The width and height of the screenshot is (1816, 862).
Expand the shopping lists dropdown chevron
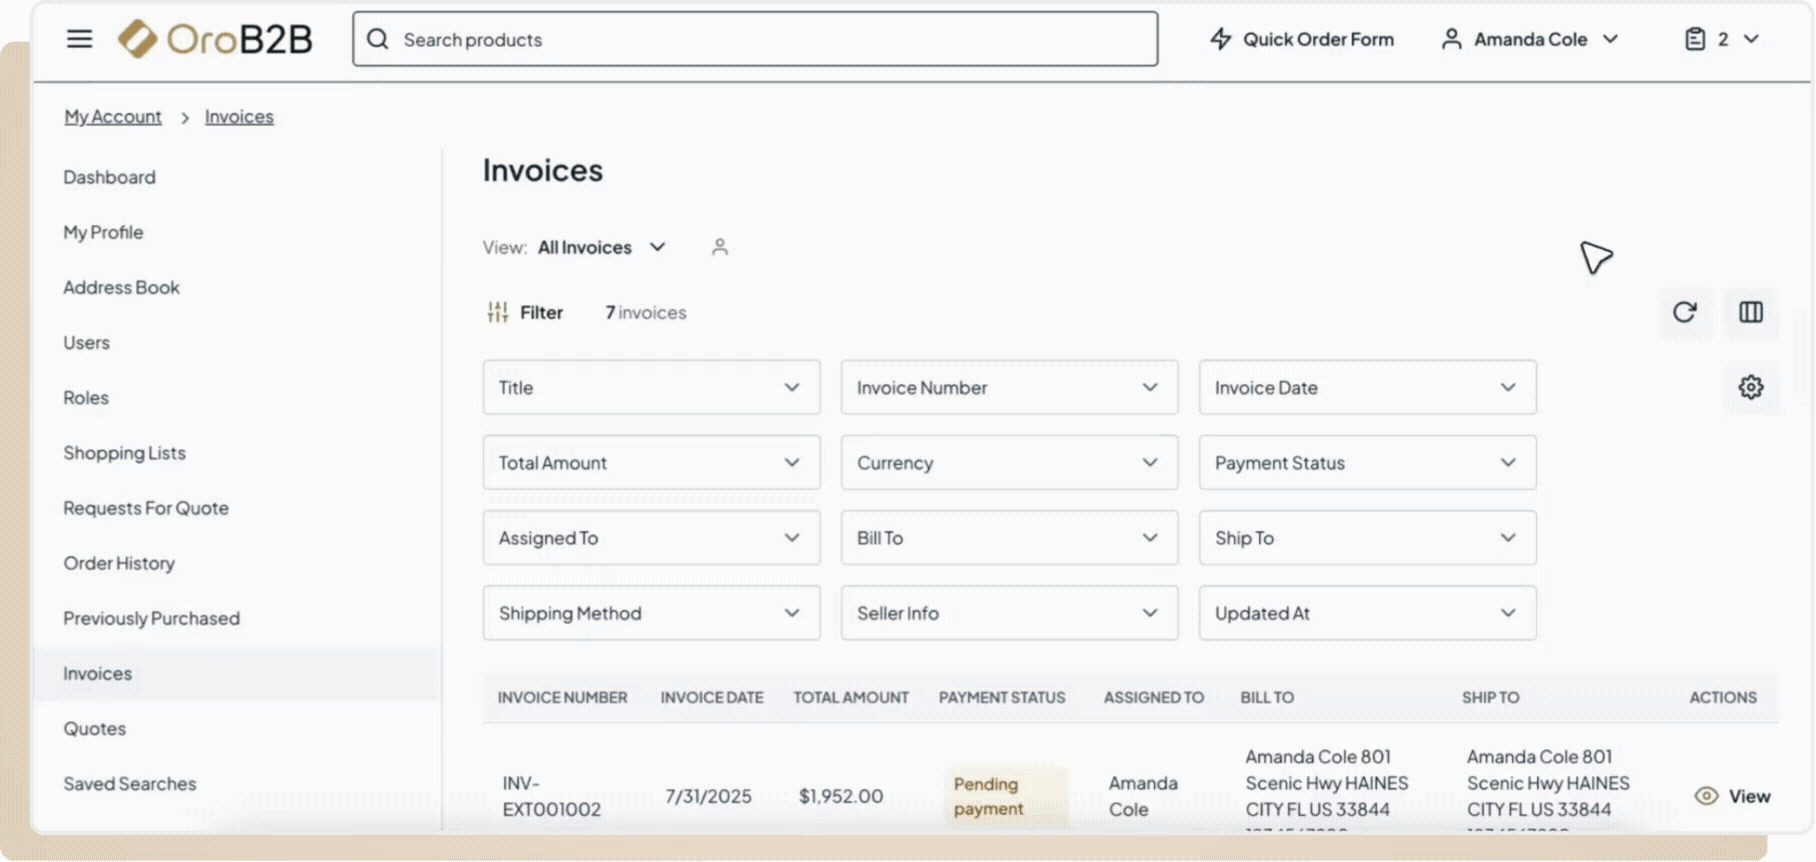pos(1751,39)
